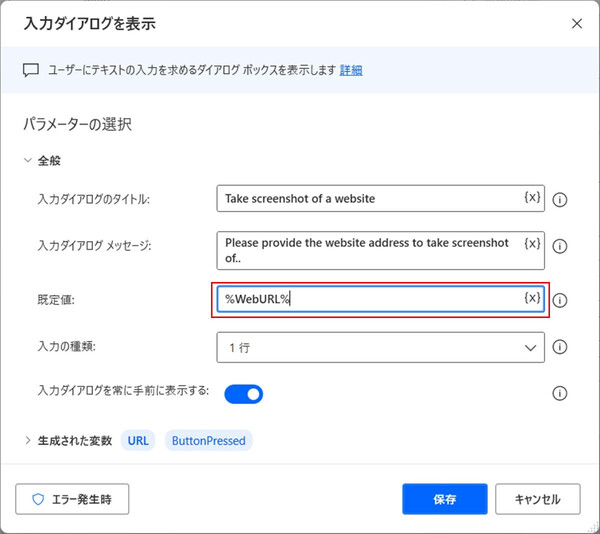The image size is (600, 534).
Task: Click the 保存 button
Action: [x=445, y=498]
